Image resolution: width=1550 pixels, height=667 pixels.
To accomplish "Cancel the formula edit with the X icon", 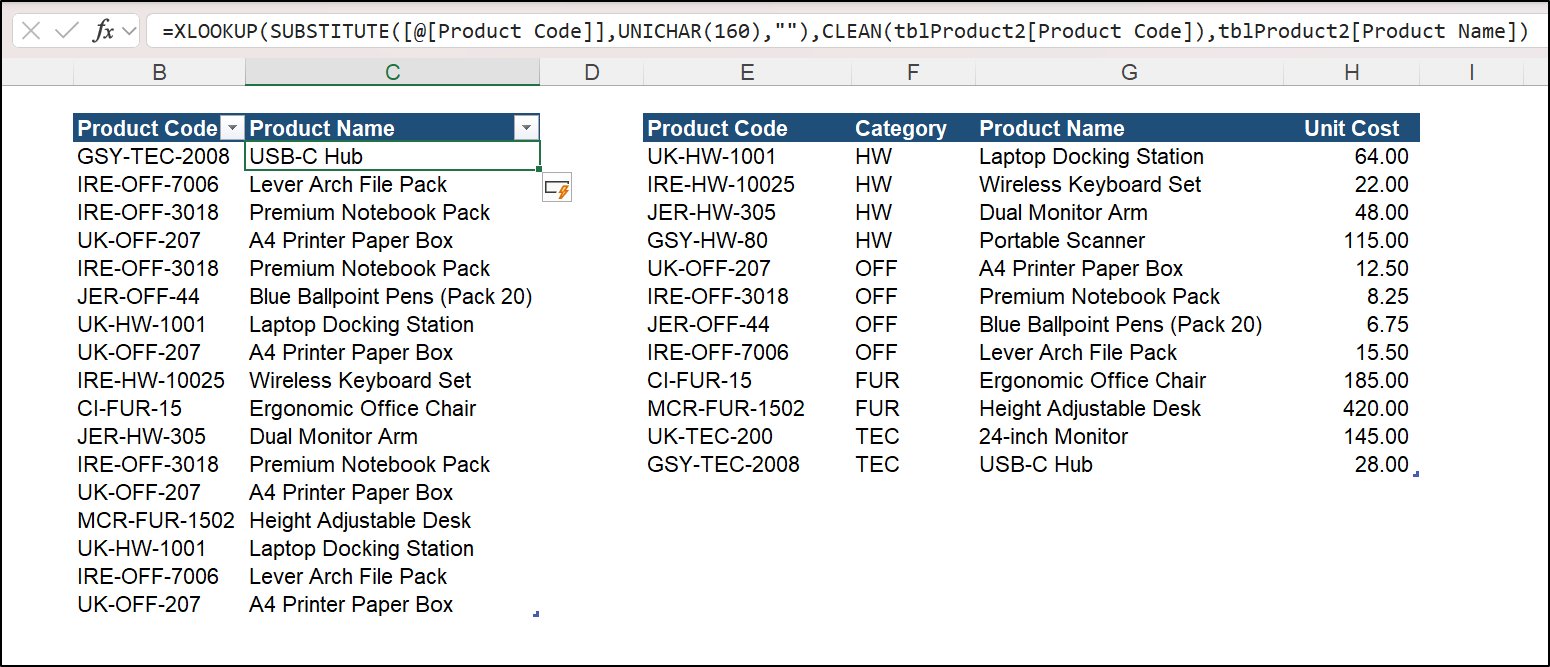I will 31,31.
